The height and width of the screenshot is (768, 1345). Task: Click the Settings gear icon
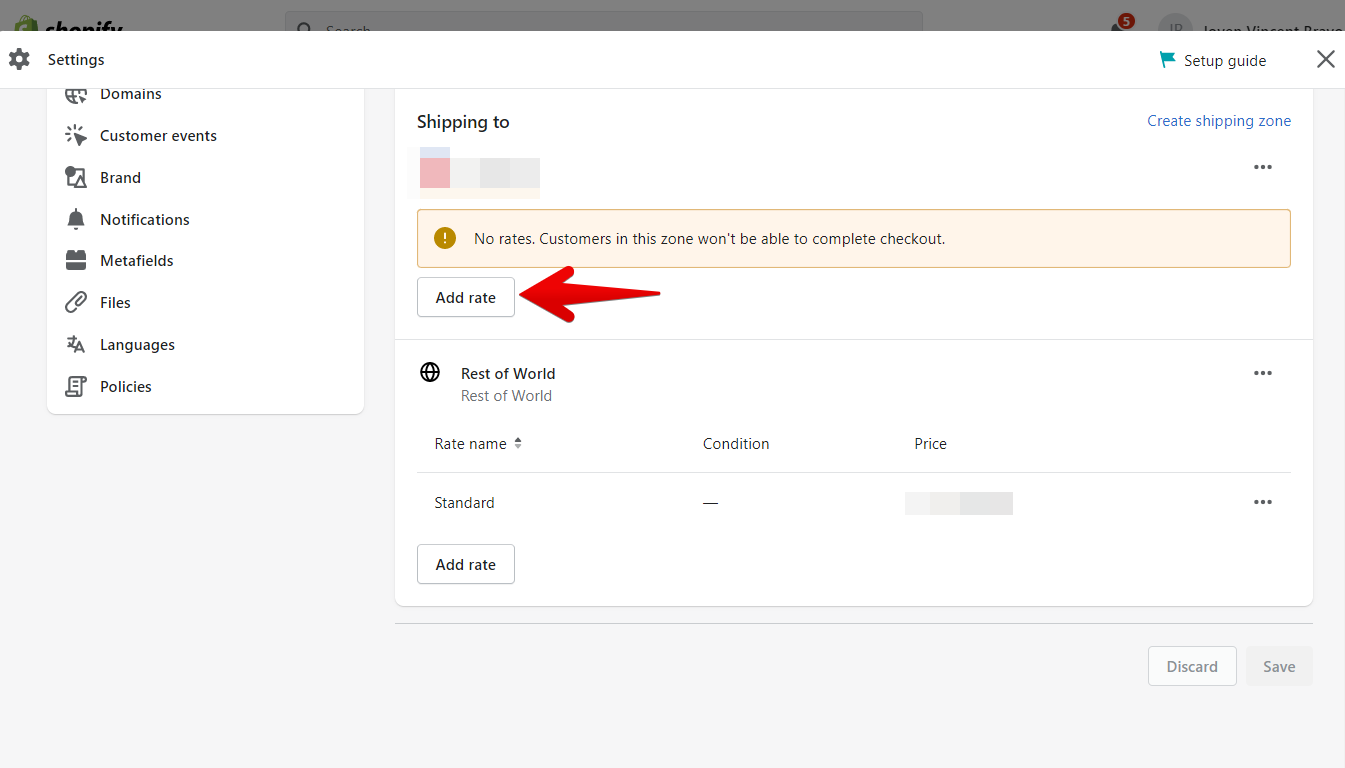click(19, 59)
